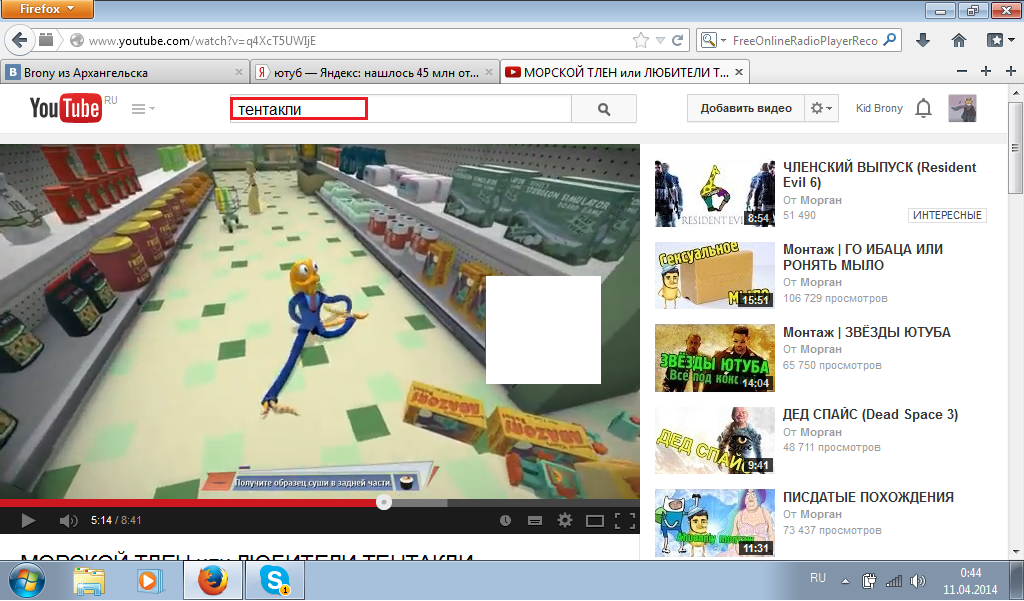Open the player settings gear
1024x601 pixels.
coord(565,520)
